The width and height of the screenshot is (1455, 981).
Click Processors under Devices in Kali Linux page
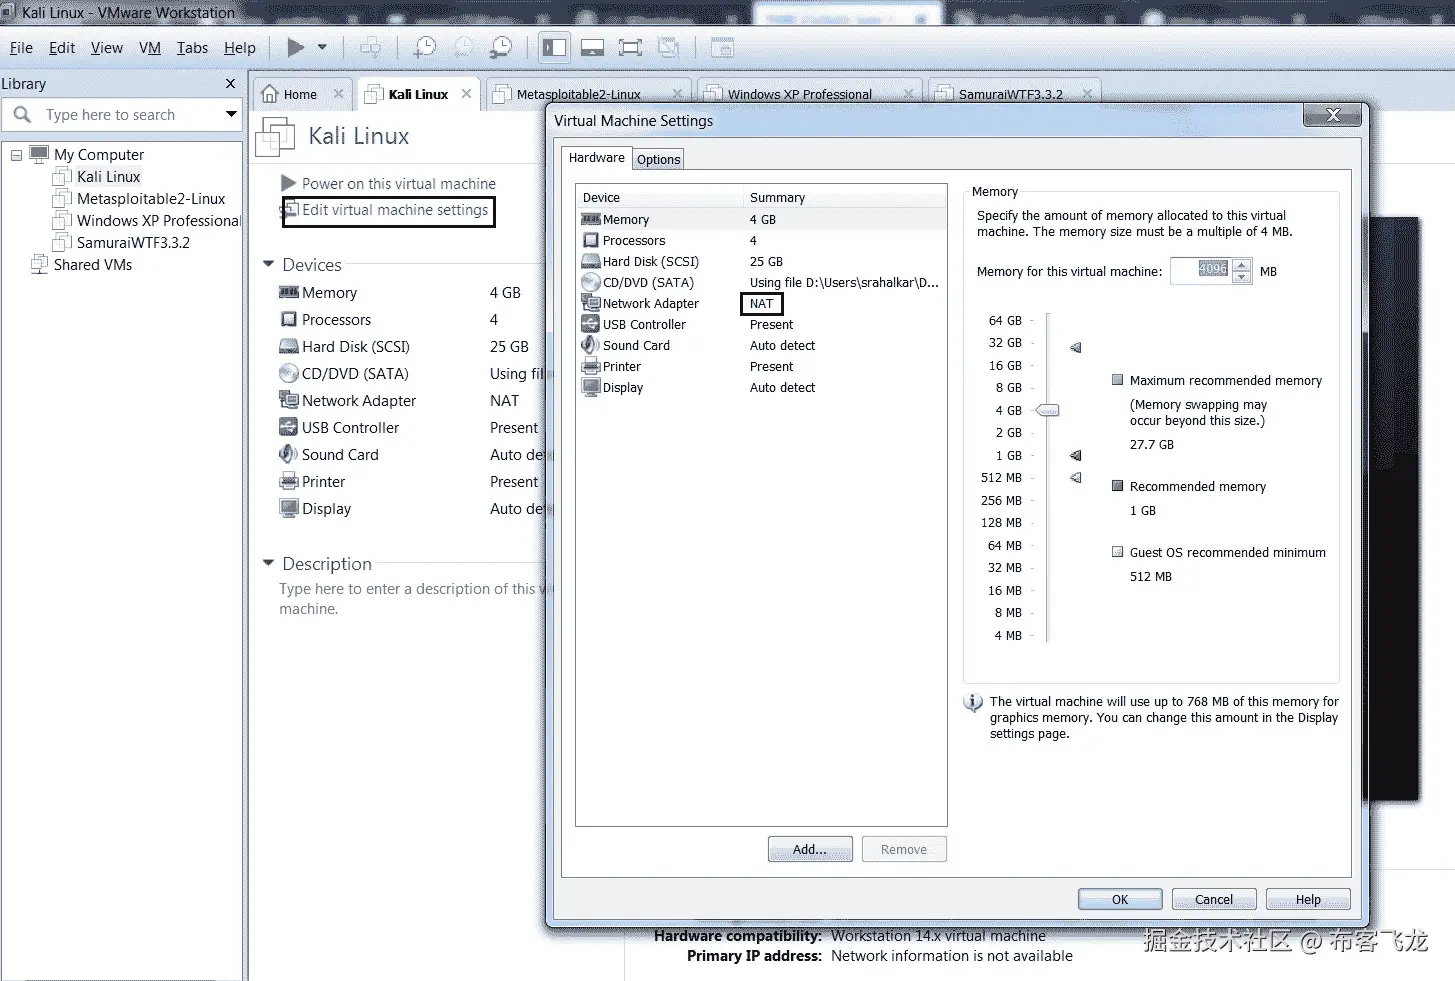pyautogui.click(x=336, y=320)
